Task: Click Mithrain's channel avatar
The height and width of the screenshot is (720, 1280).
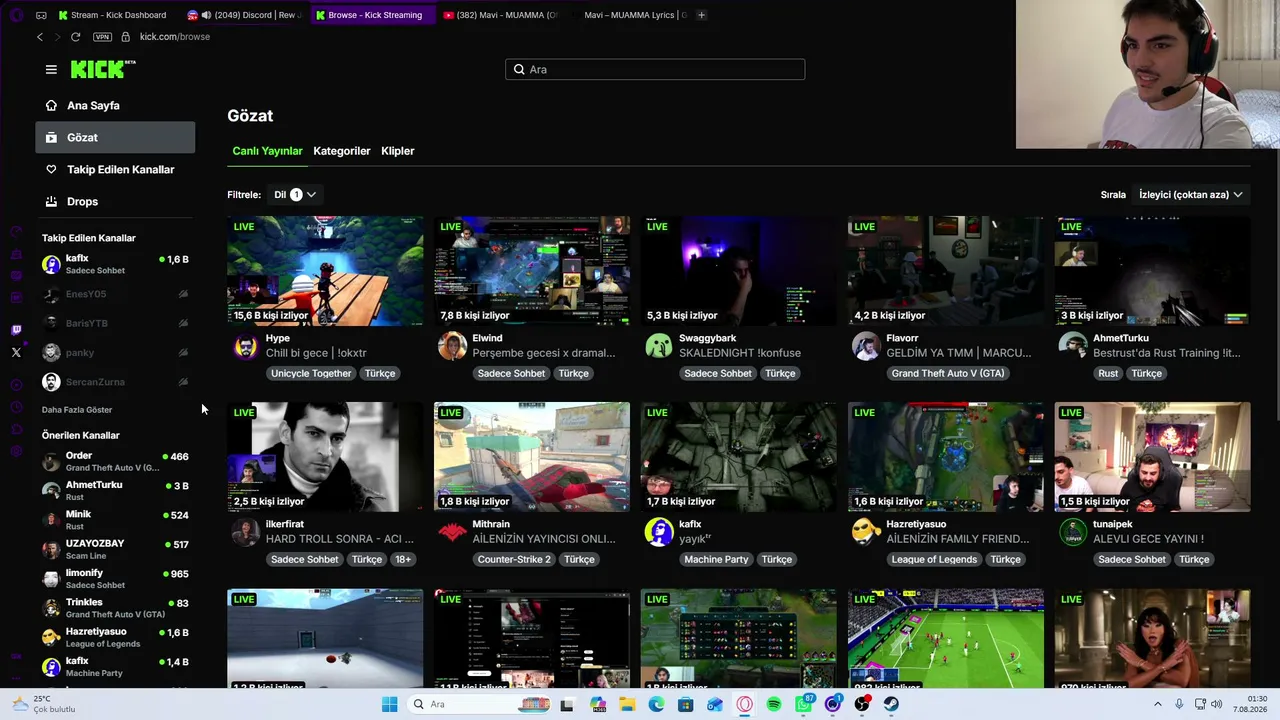Action: pyautogui.click(x=452, y=532)
